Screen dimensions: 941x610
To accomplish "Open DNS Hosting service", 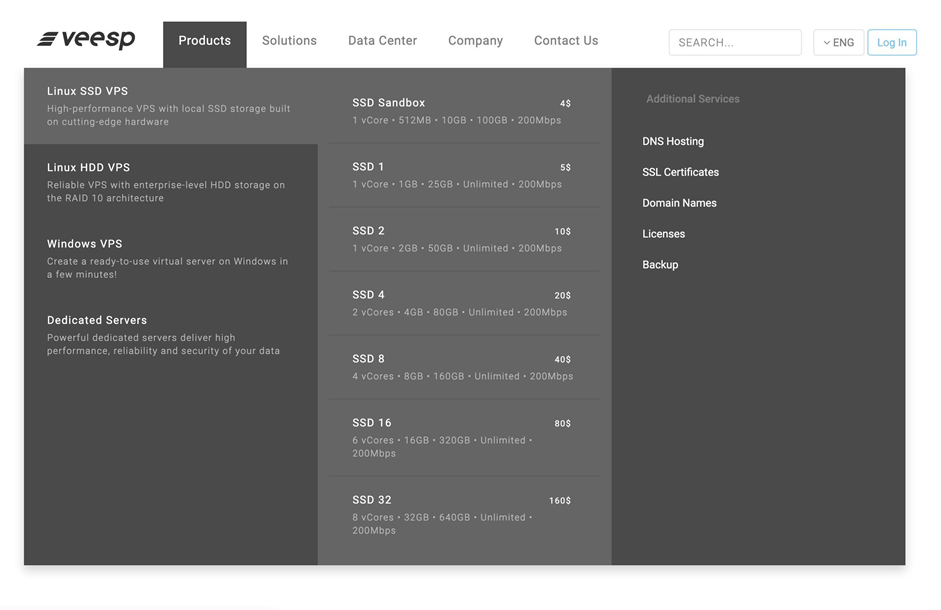I will pyautogui.click(x=673, y=141).
